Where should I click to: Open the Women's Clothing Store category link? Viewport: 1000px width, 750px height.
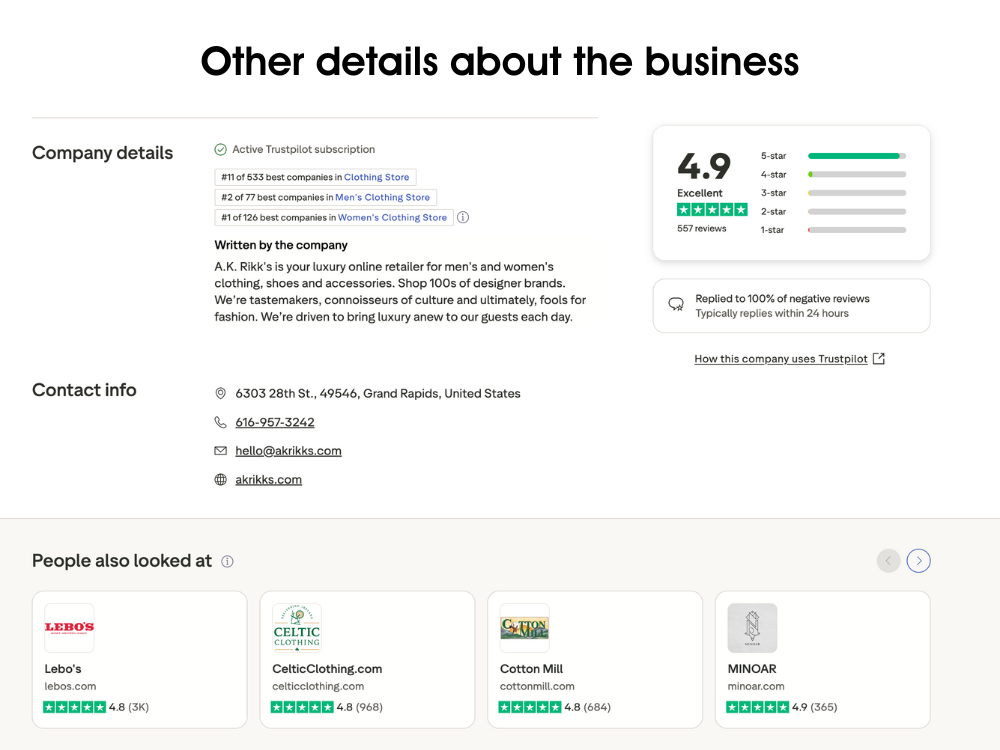[392, 217]
